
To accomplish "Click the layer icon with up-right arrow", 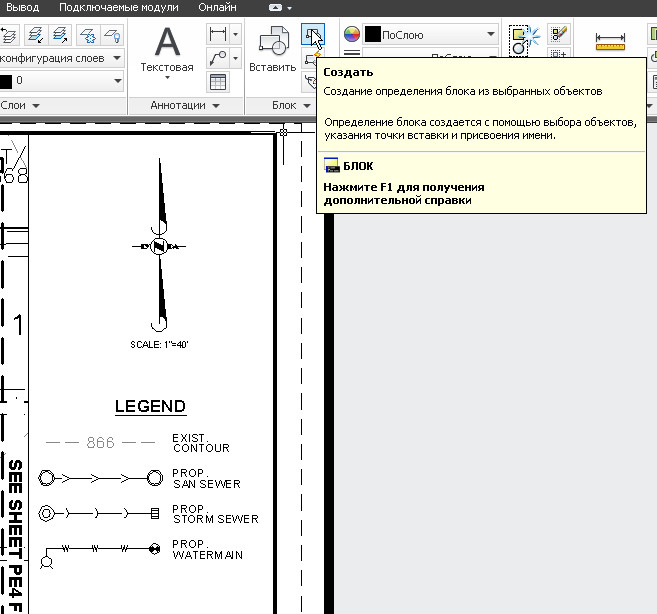I will click(60, 35).
